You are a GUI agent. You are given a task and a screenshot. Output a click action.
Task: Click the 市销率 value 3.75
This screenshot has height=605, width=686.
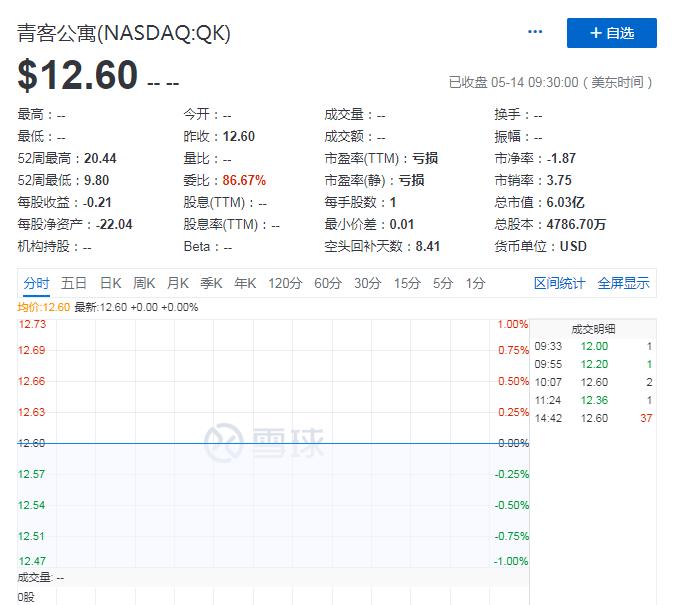coord(559,180)
